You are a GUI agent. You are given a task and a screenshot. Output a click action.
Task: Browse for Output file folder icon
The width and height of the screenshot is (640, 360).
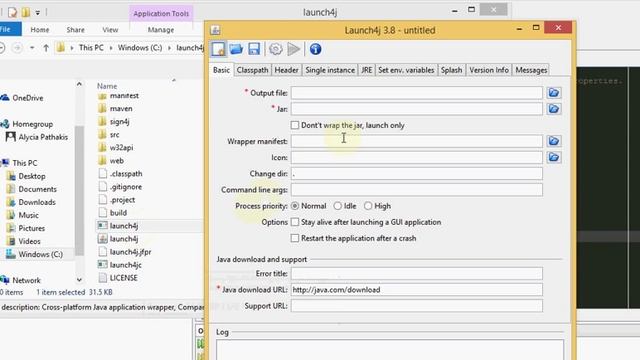point(553,93)
